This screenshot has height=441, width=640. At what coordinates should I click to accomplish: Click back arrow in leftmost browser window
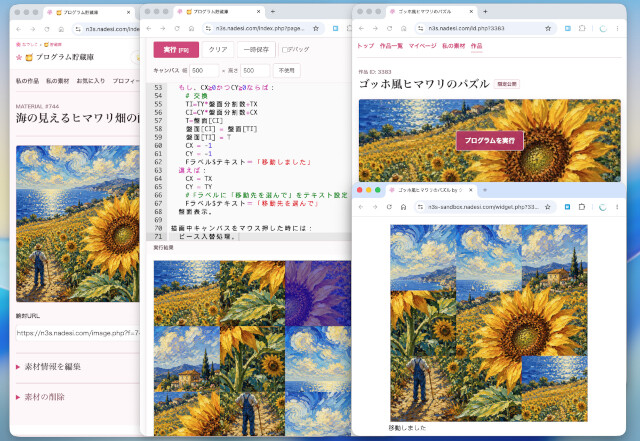(19, 29)
